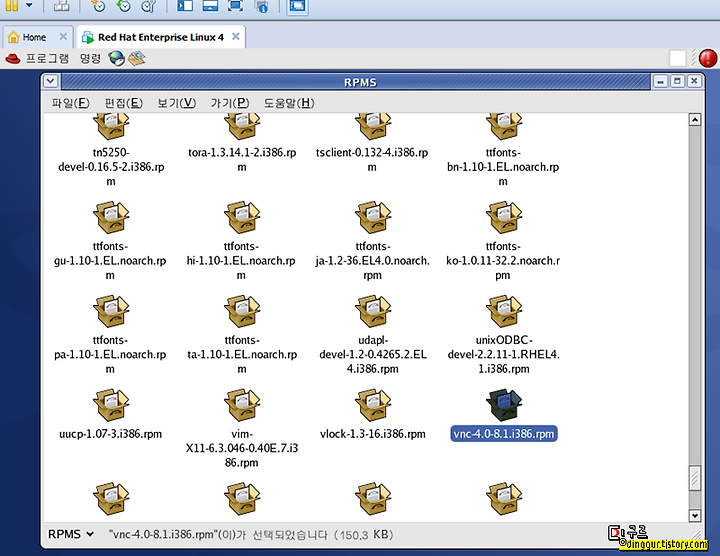Viewport: 720px width, 556px height.
Task: Open the dropdown arrow beside the pause button
Action: 29,6
